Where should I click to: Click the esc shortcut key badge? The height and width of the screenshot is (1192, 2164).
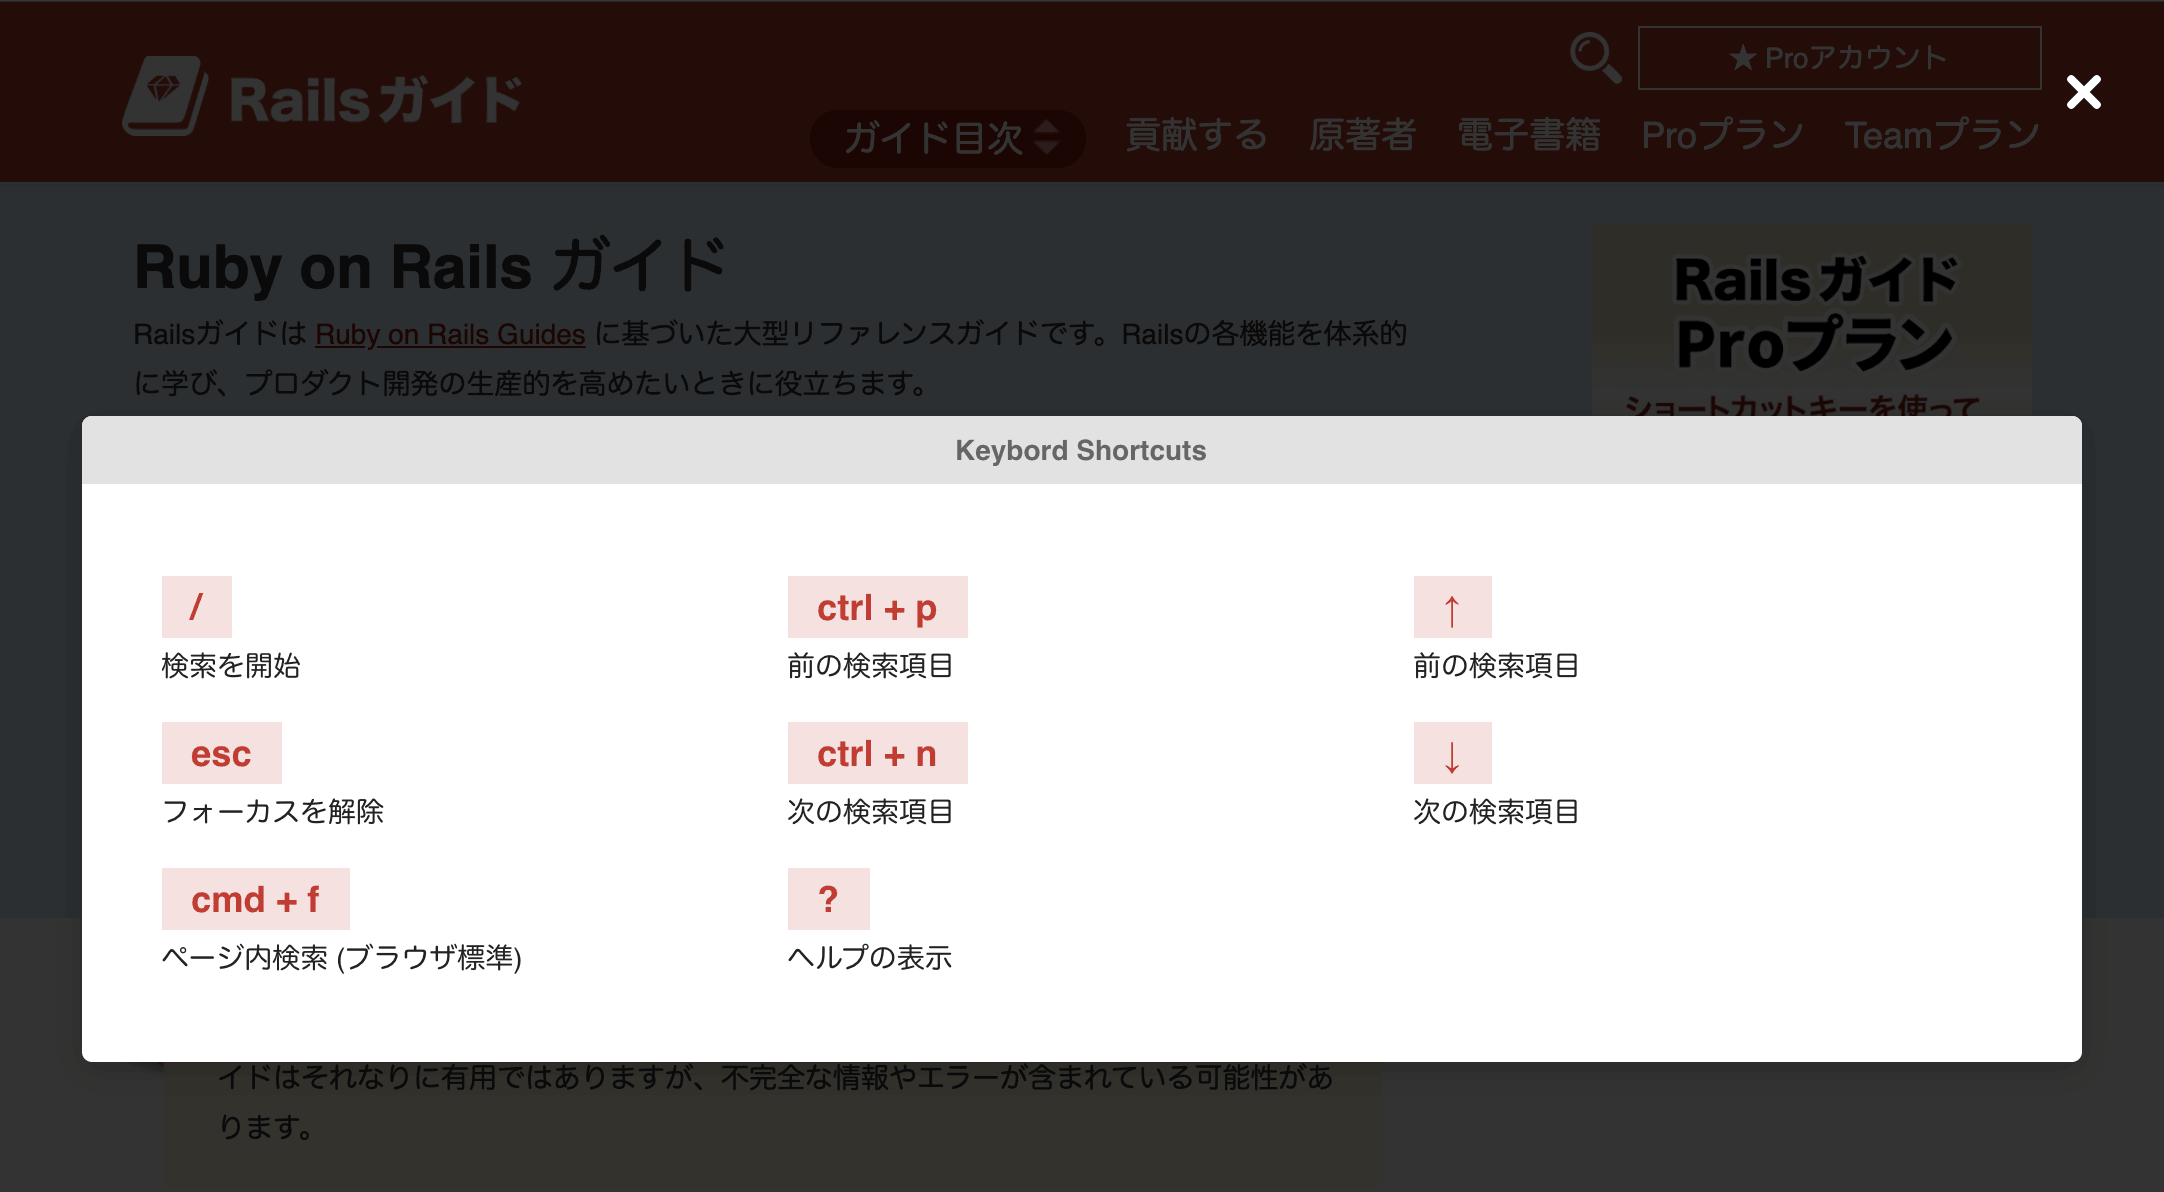tap(222, 753)
